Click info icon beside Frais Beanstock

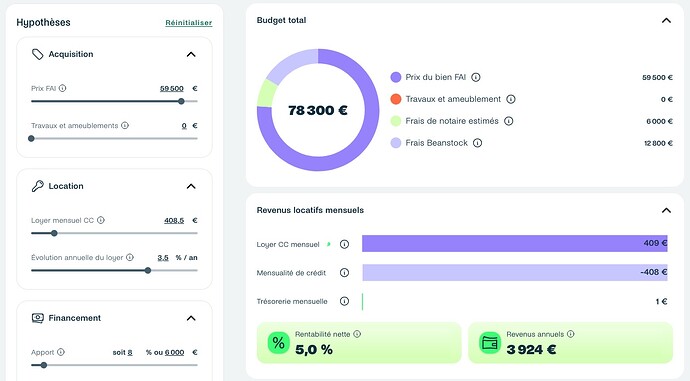(477, 143)
